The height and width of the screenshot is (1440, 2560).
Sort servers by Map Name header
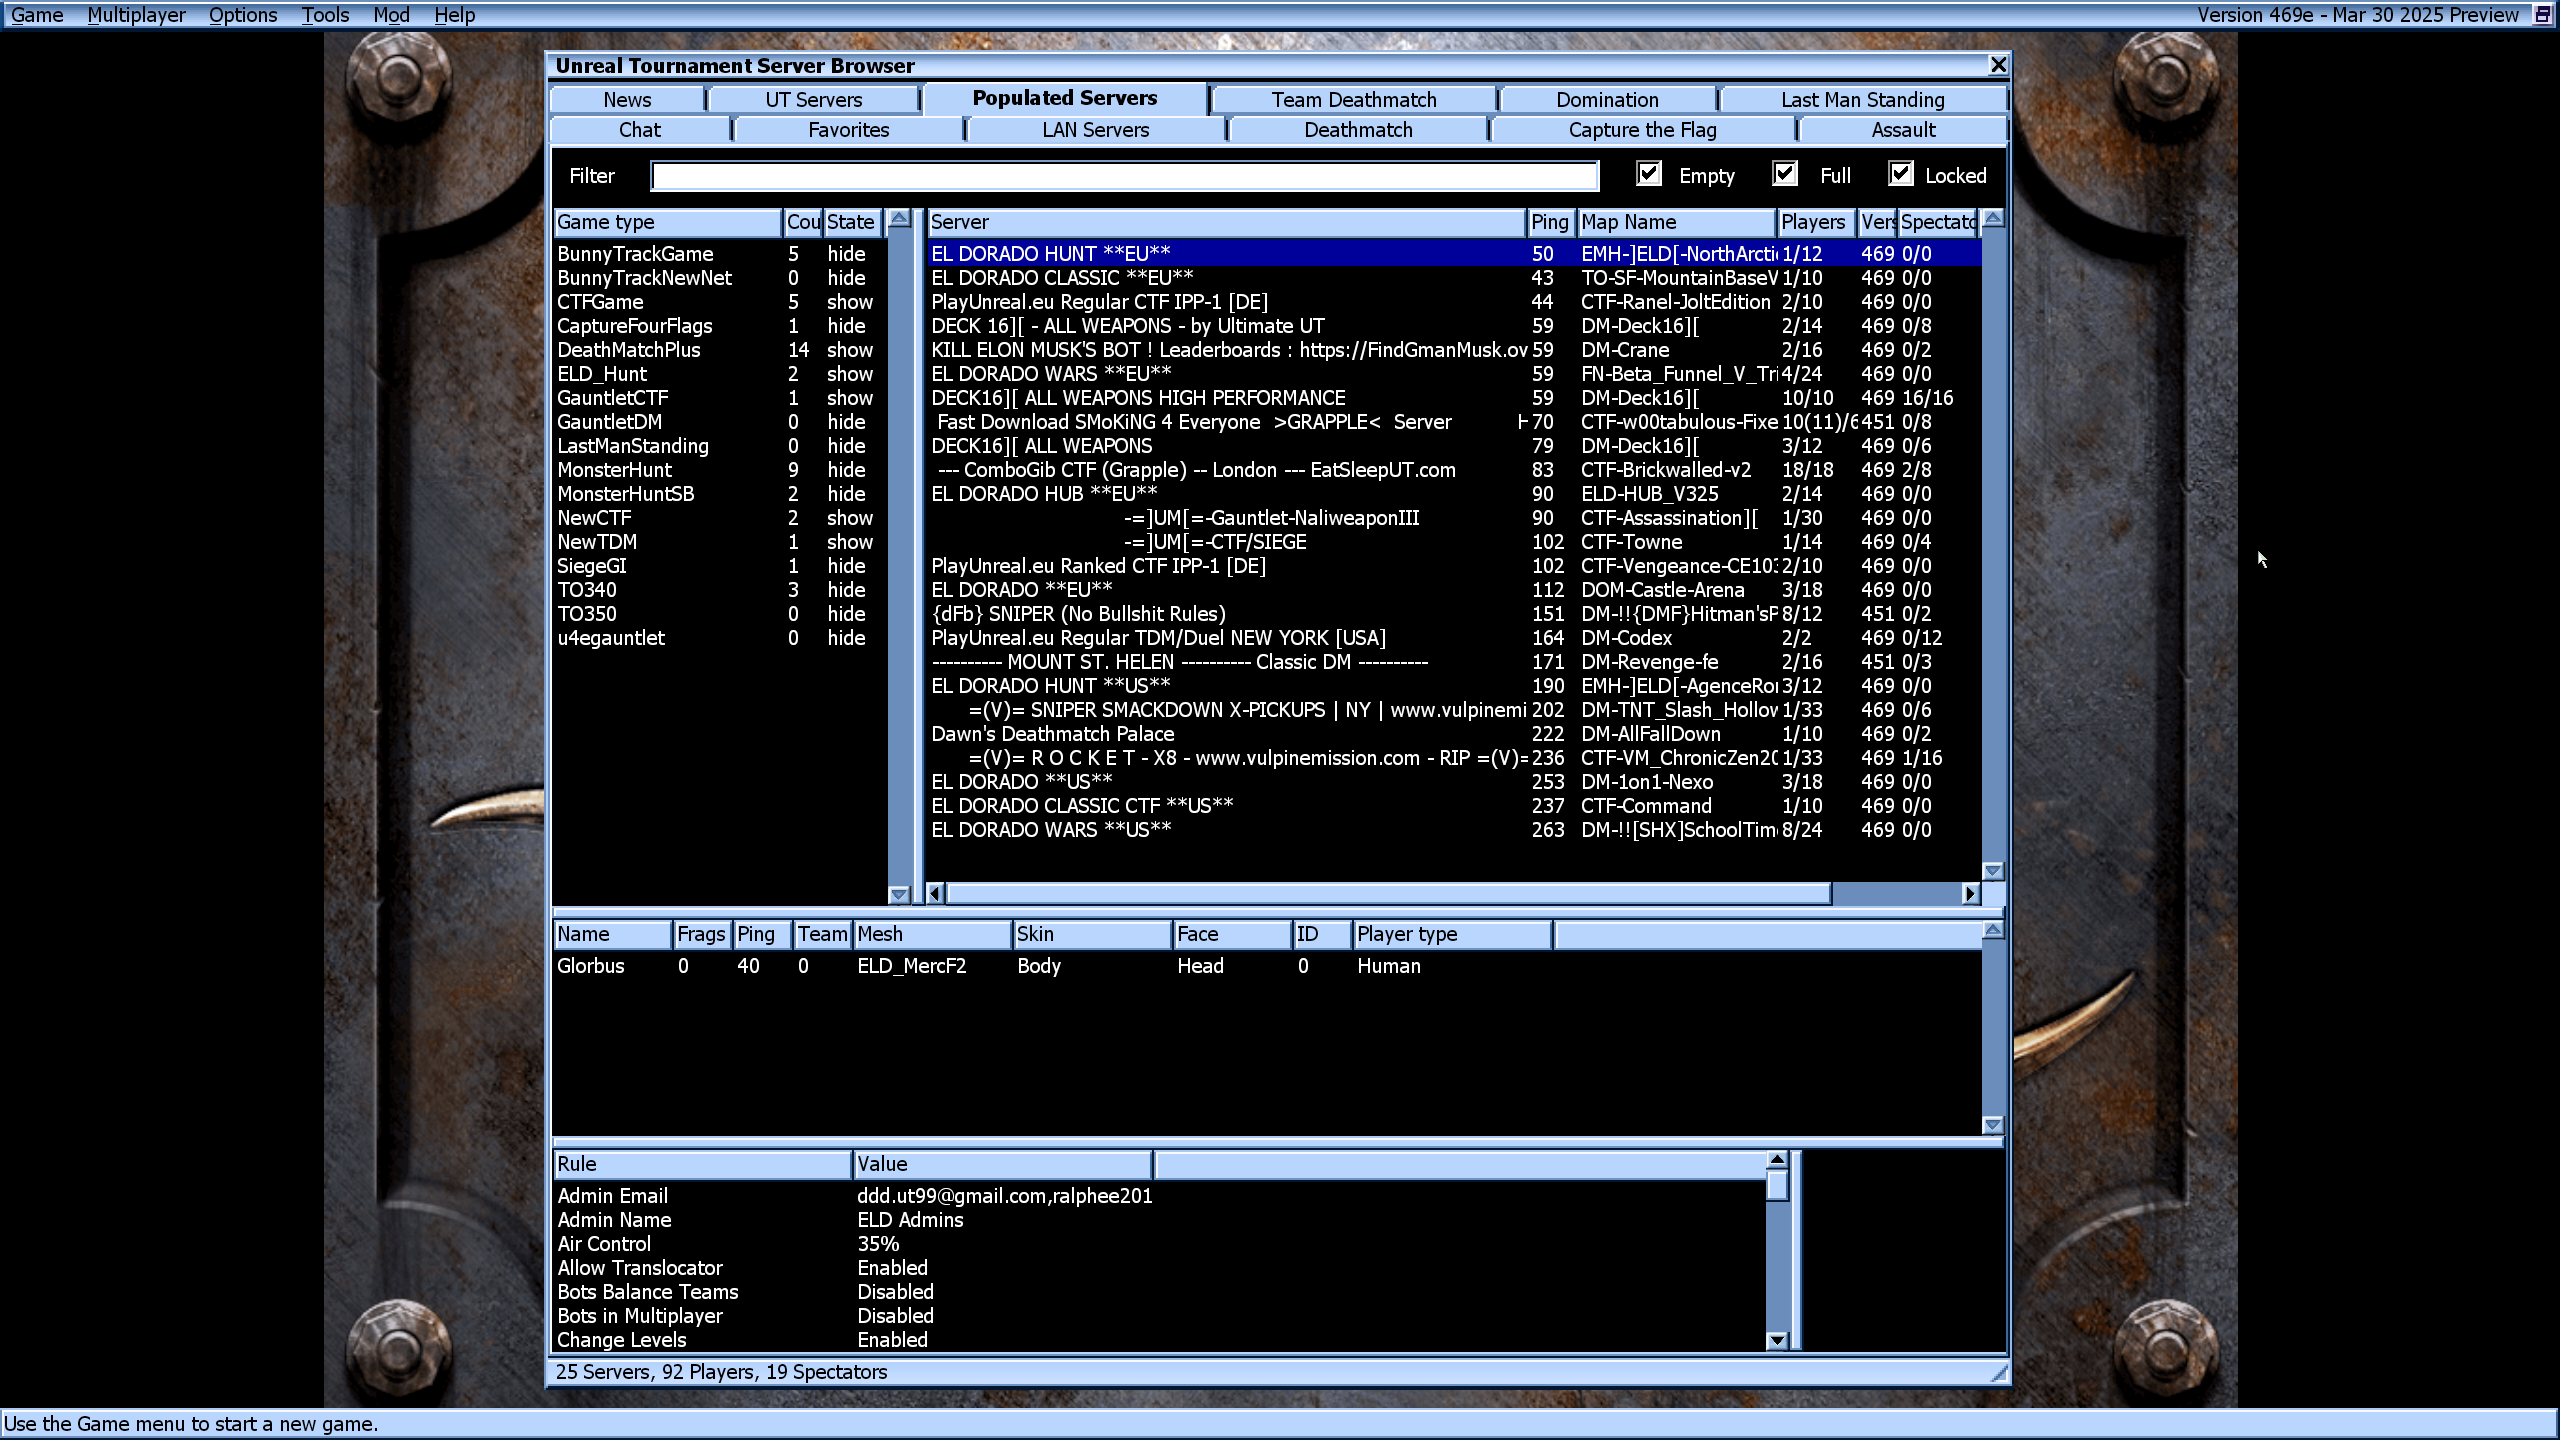coord(1676,222)
